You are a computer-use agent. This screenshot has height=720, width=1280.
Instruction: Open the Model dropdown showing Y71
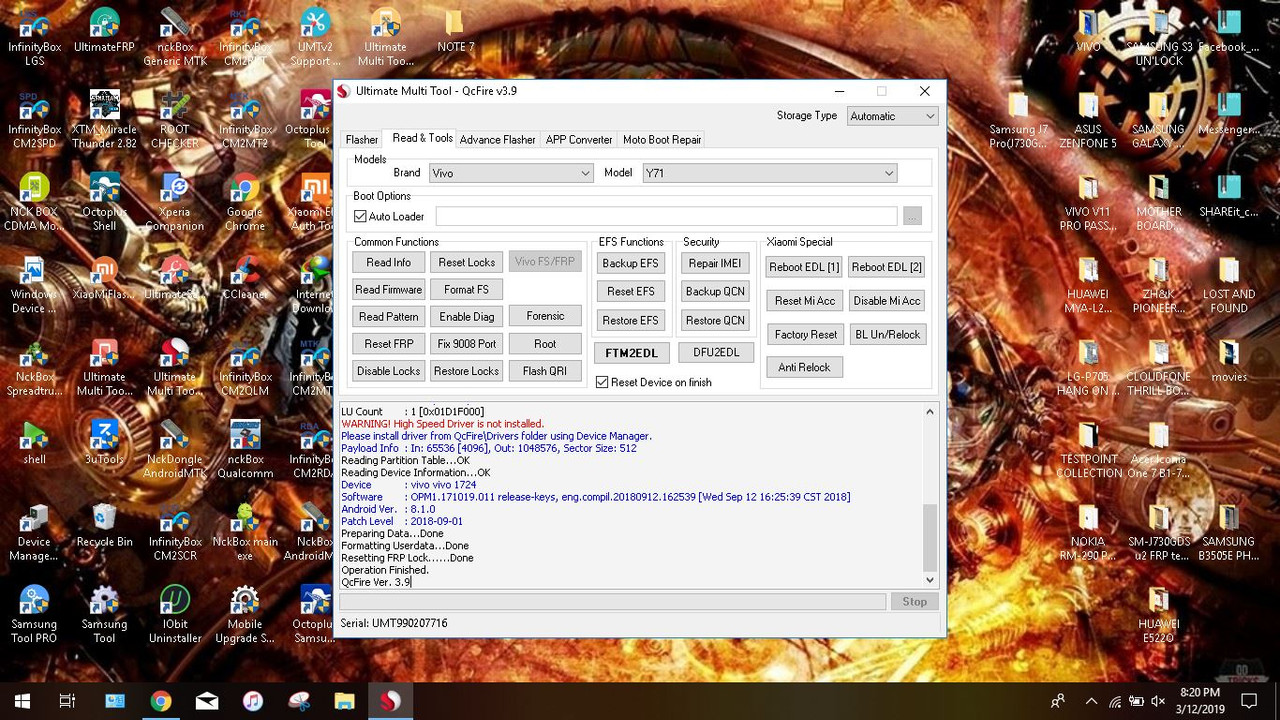point(769,173)
